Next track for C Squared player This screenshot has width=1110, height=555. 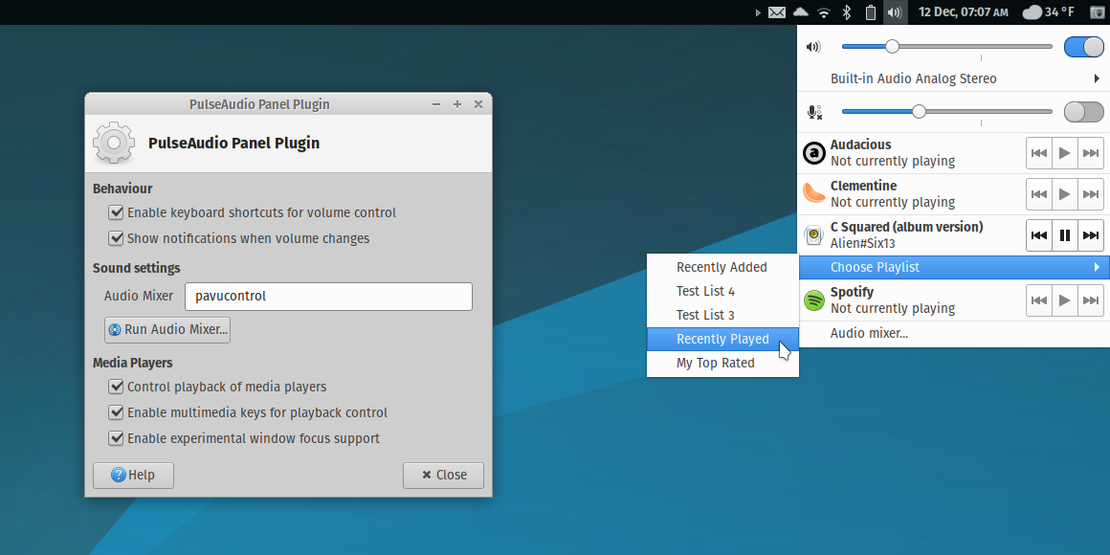pos(1091,235)
